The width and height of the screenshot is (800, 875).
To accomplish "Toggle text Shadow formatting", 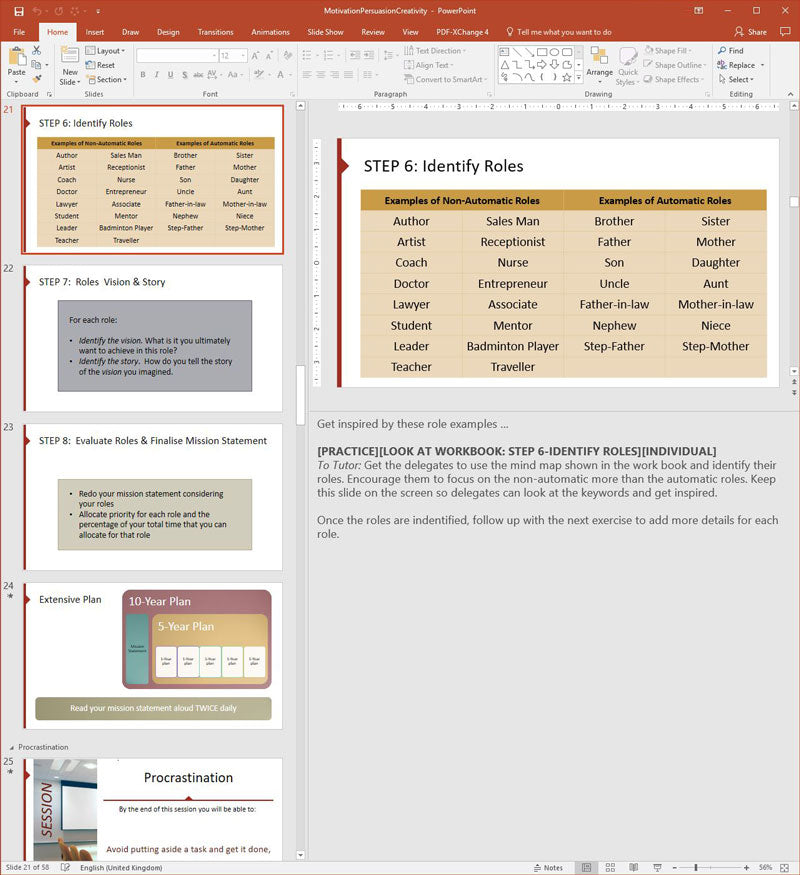I will (184, 74).
